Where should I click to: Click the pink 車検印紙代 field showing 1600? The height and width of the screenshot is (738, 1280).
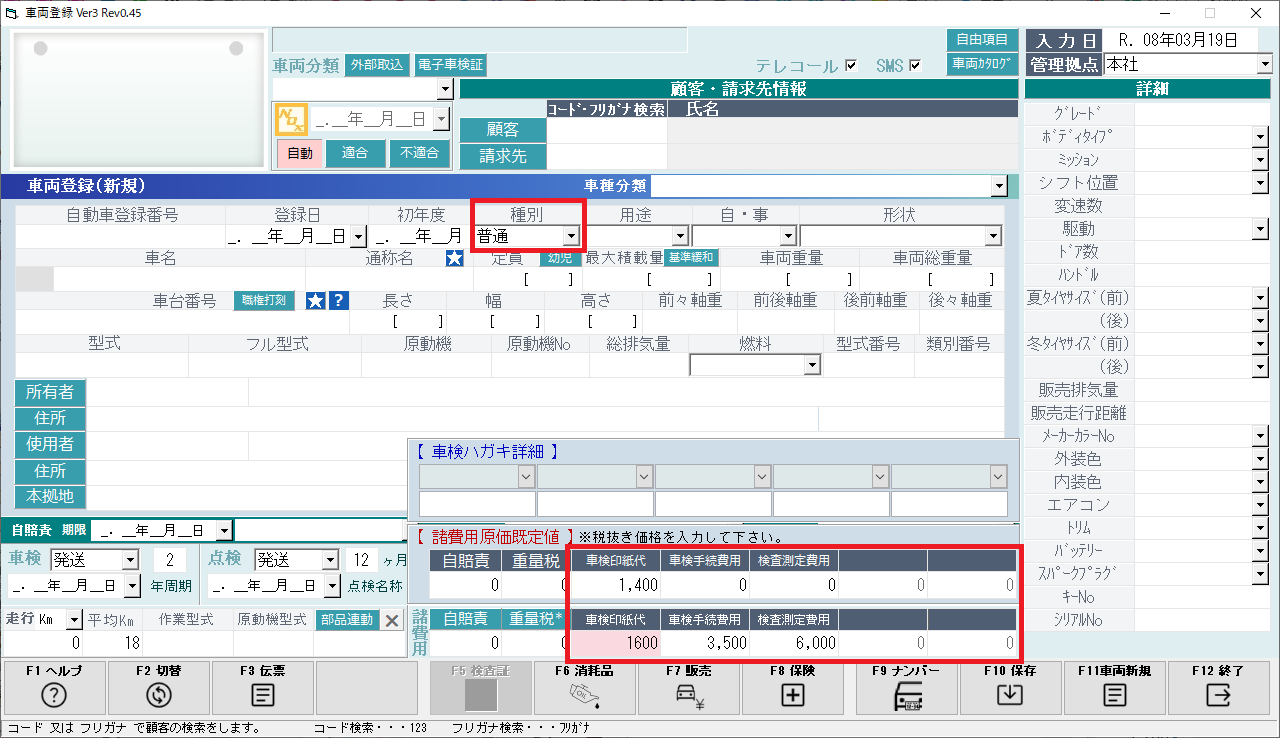[616, 643]
